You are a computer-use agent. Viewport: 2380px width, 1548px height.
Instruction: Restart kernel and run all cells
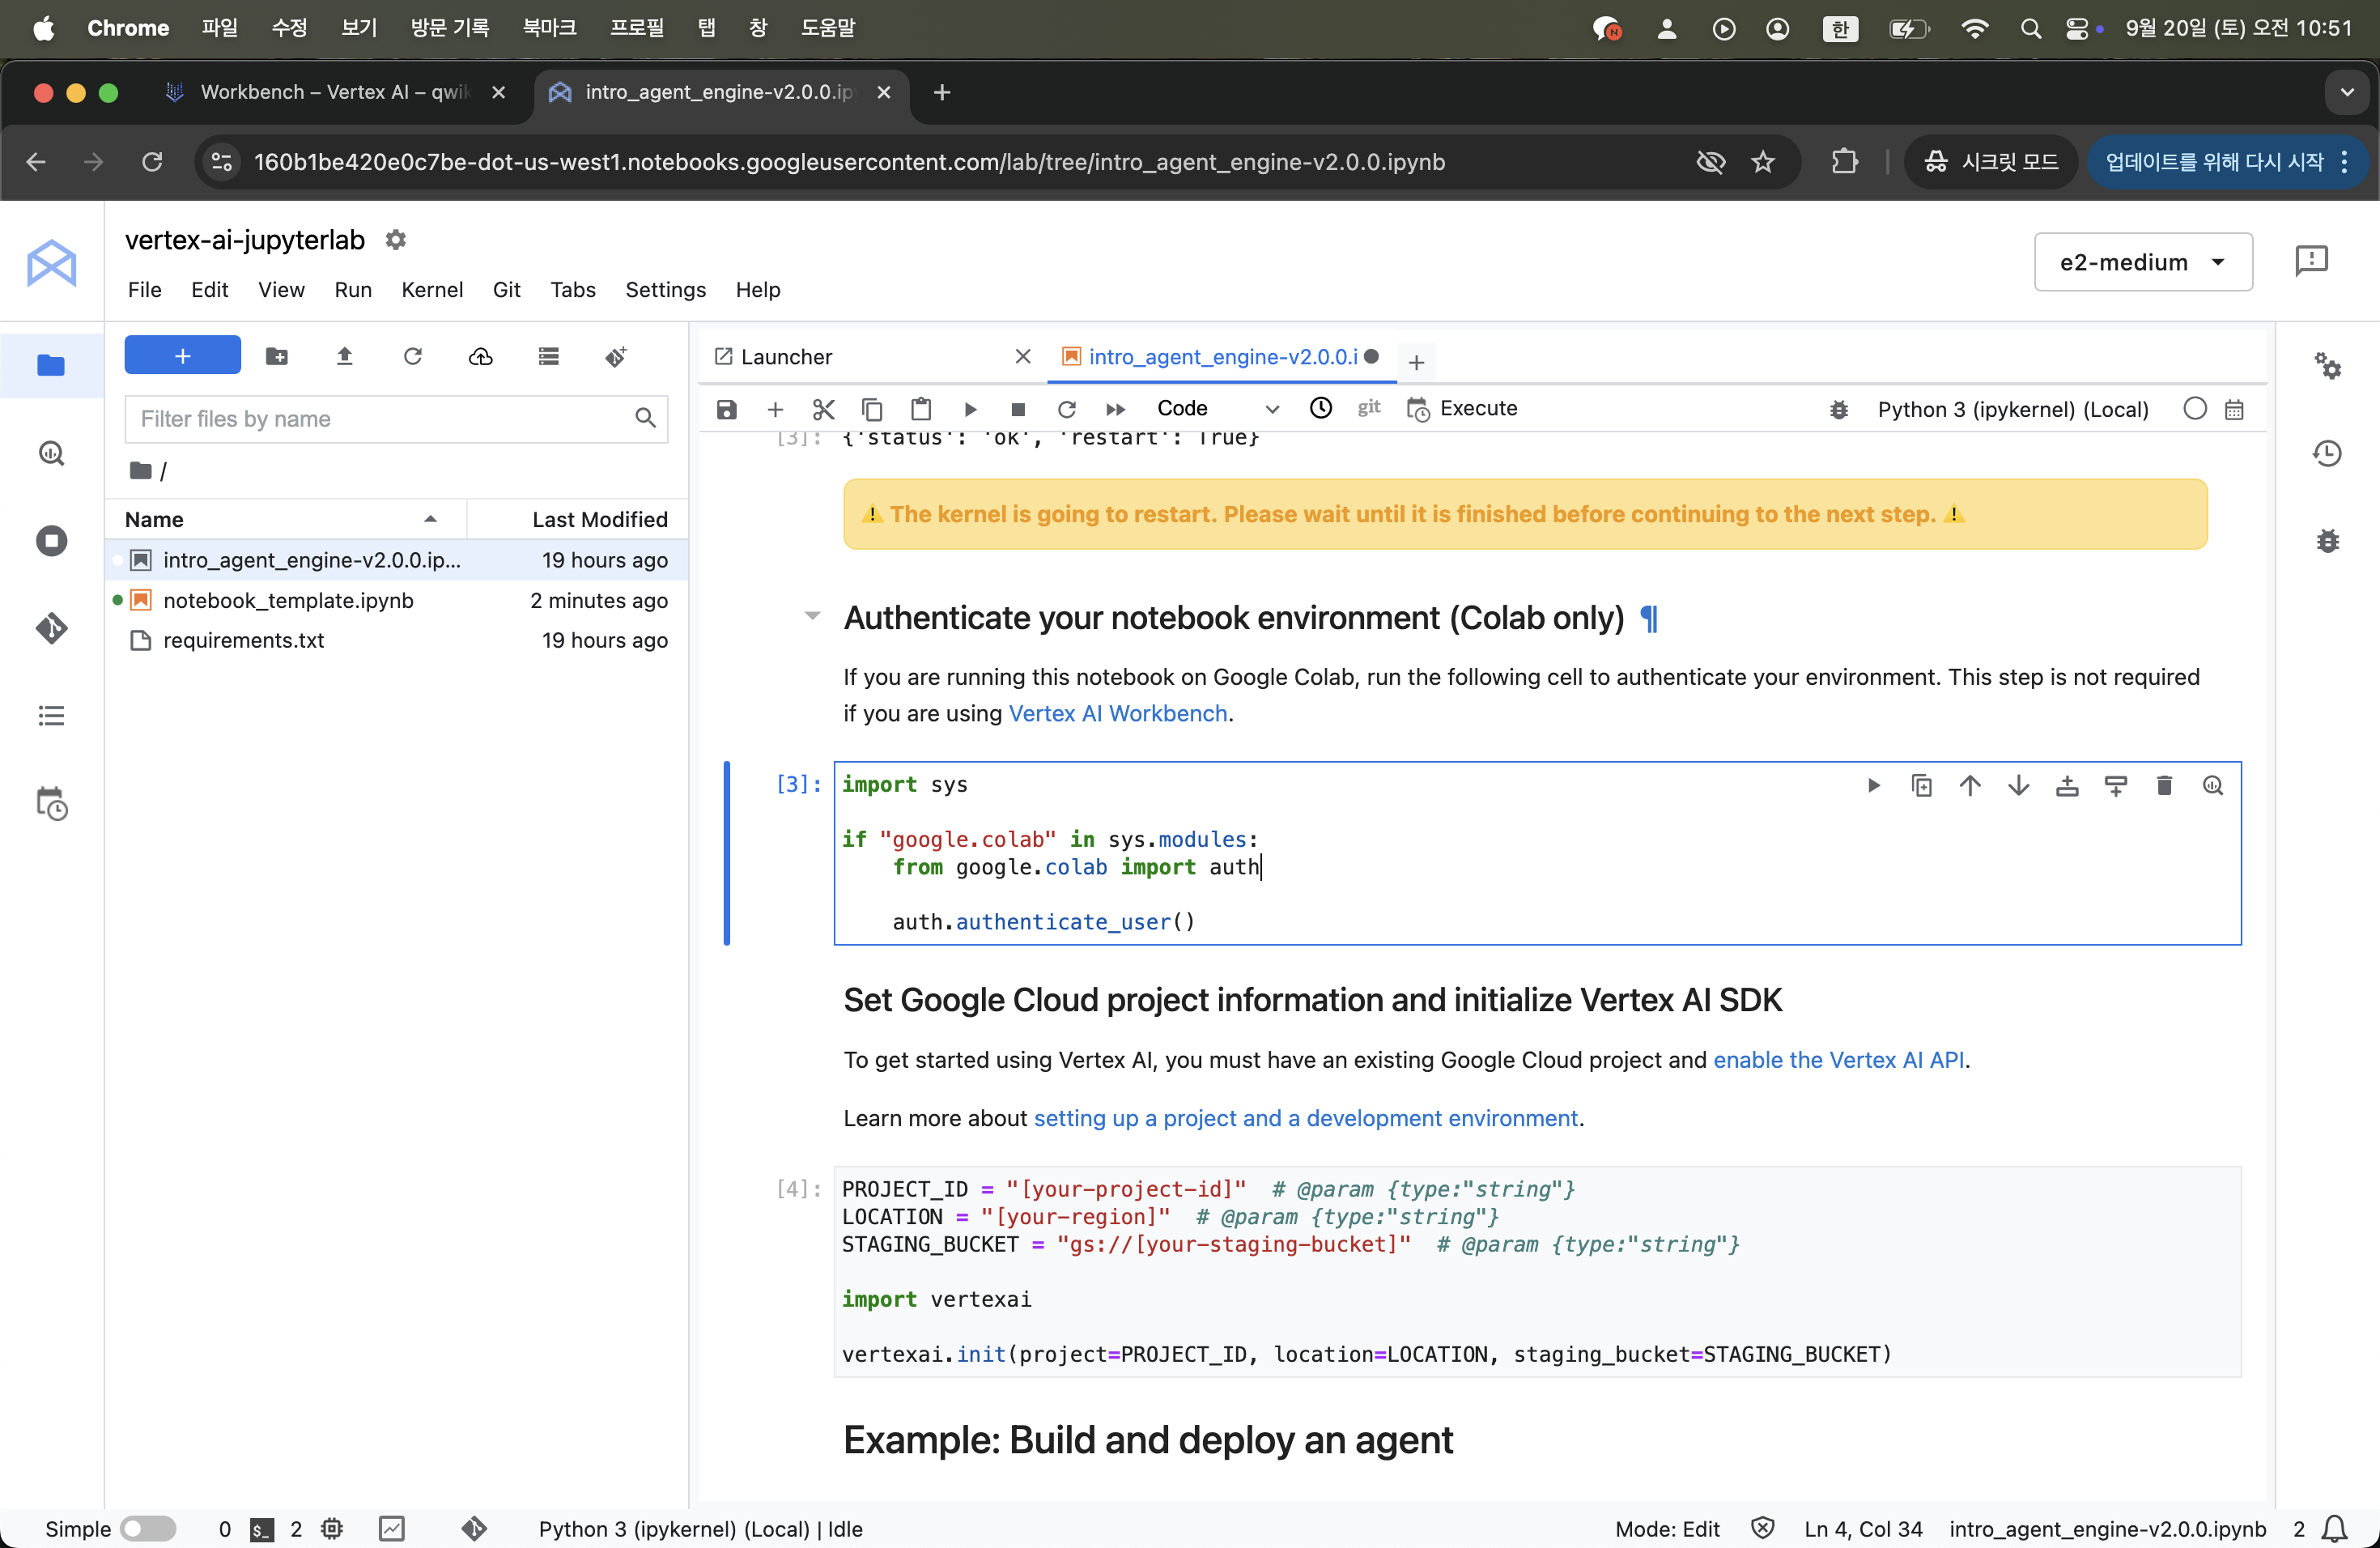pos(1116,409)
